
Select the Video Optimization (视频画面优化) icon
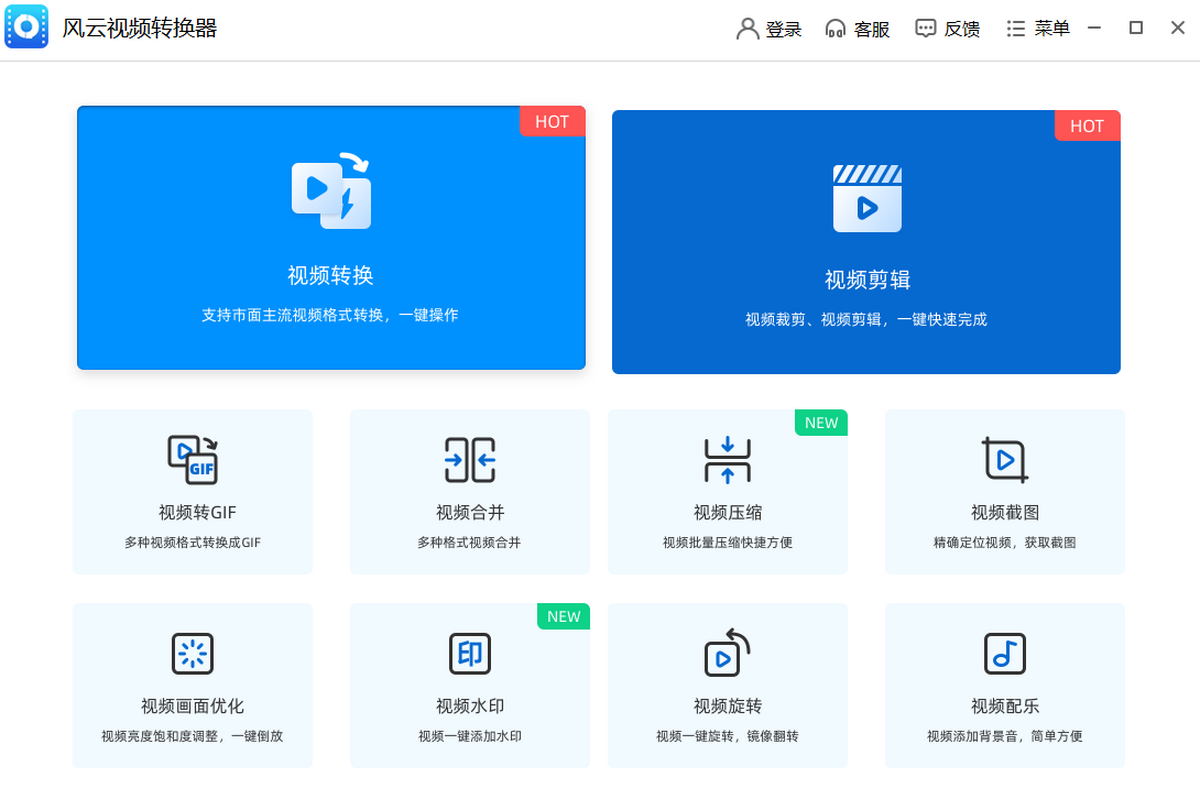pyautogui.click(x=192, y=654)
